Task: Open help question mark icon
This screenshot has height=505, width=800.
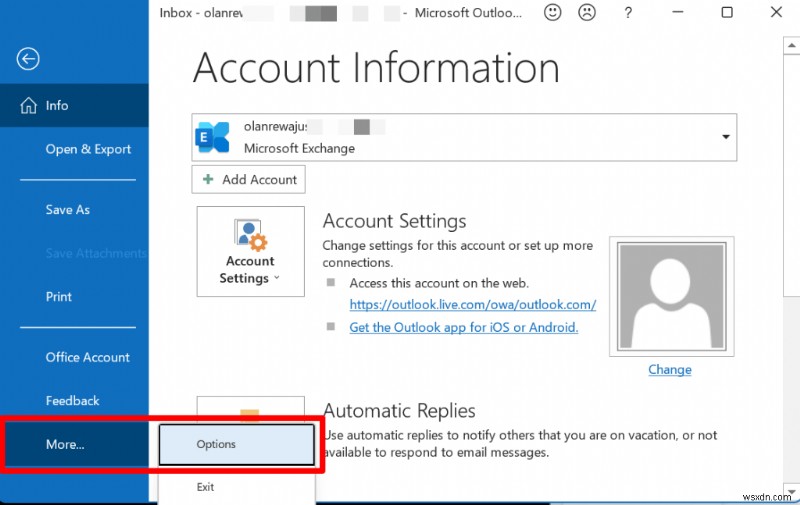Action: click(628, 12)
